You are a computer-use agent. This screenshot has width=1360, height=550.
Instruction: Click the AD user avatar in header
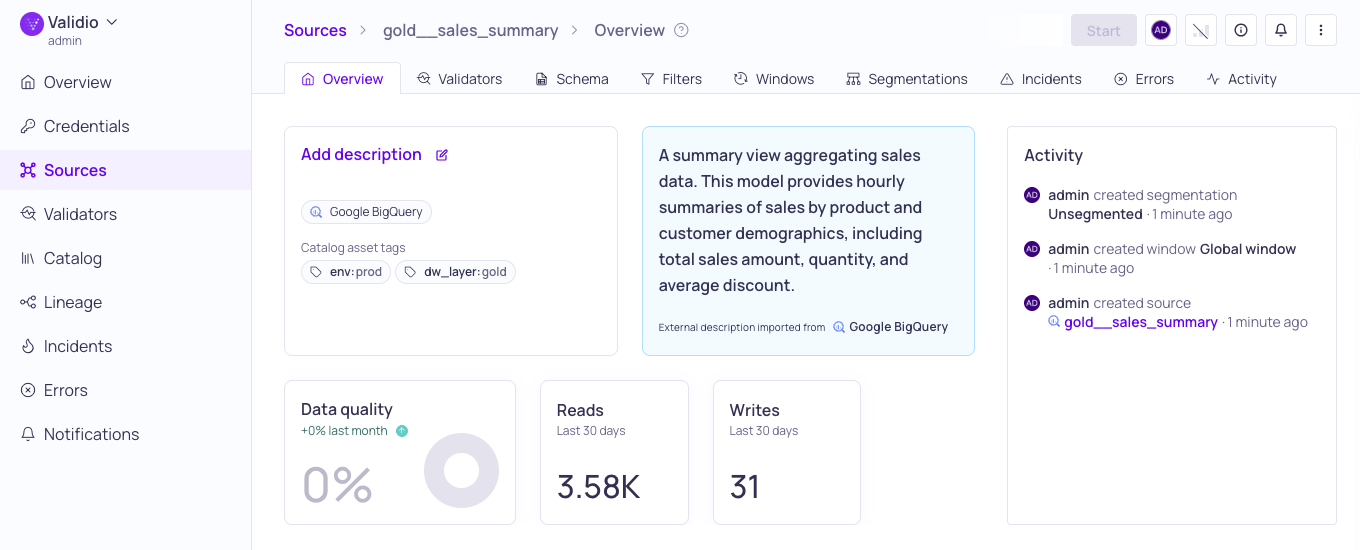(1161, 30)
